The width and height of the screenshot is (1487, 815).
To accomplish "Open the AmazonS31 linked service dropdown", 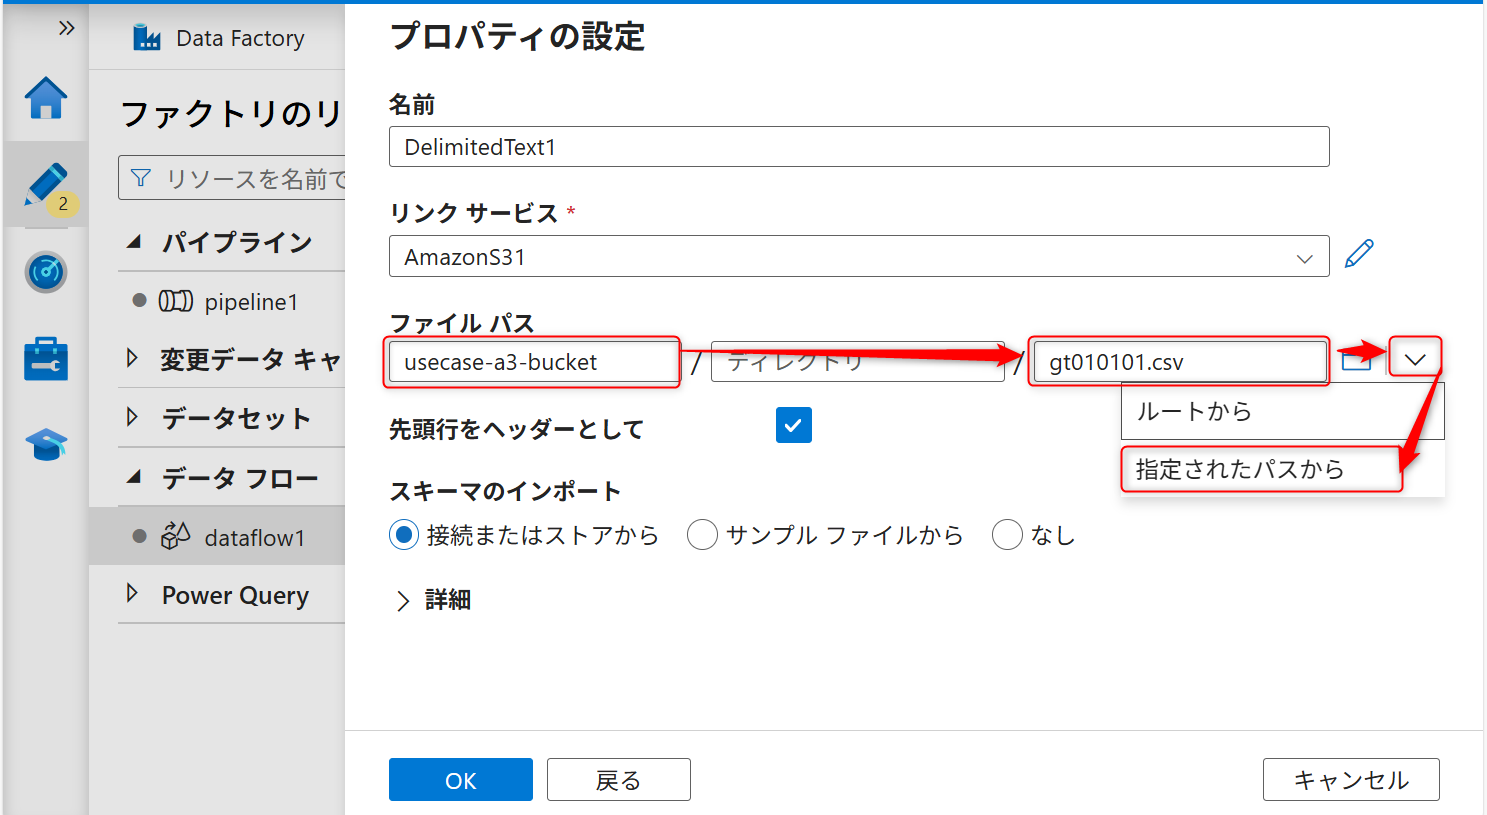I will pos(1304,257).
